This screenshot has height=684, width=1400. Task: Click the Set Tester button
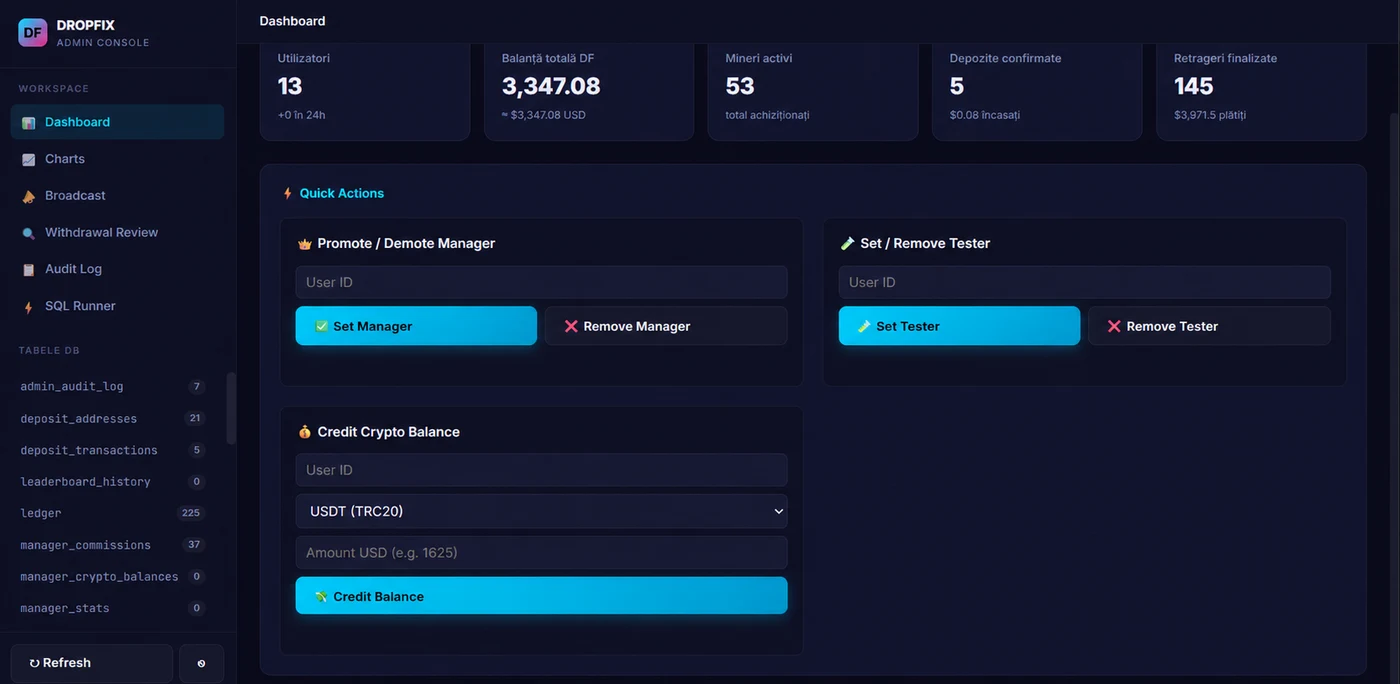[x=959, y=326]
